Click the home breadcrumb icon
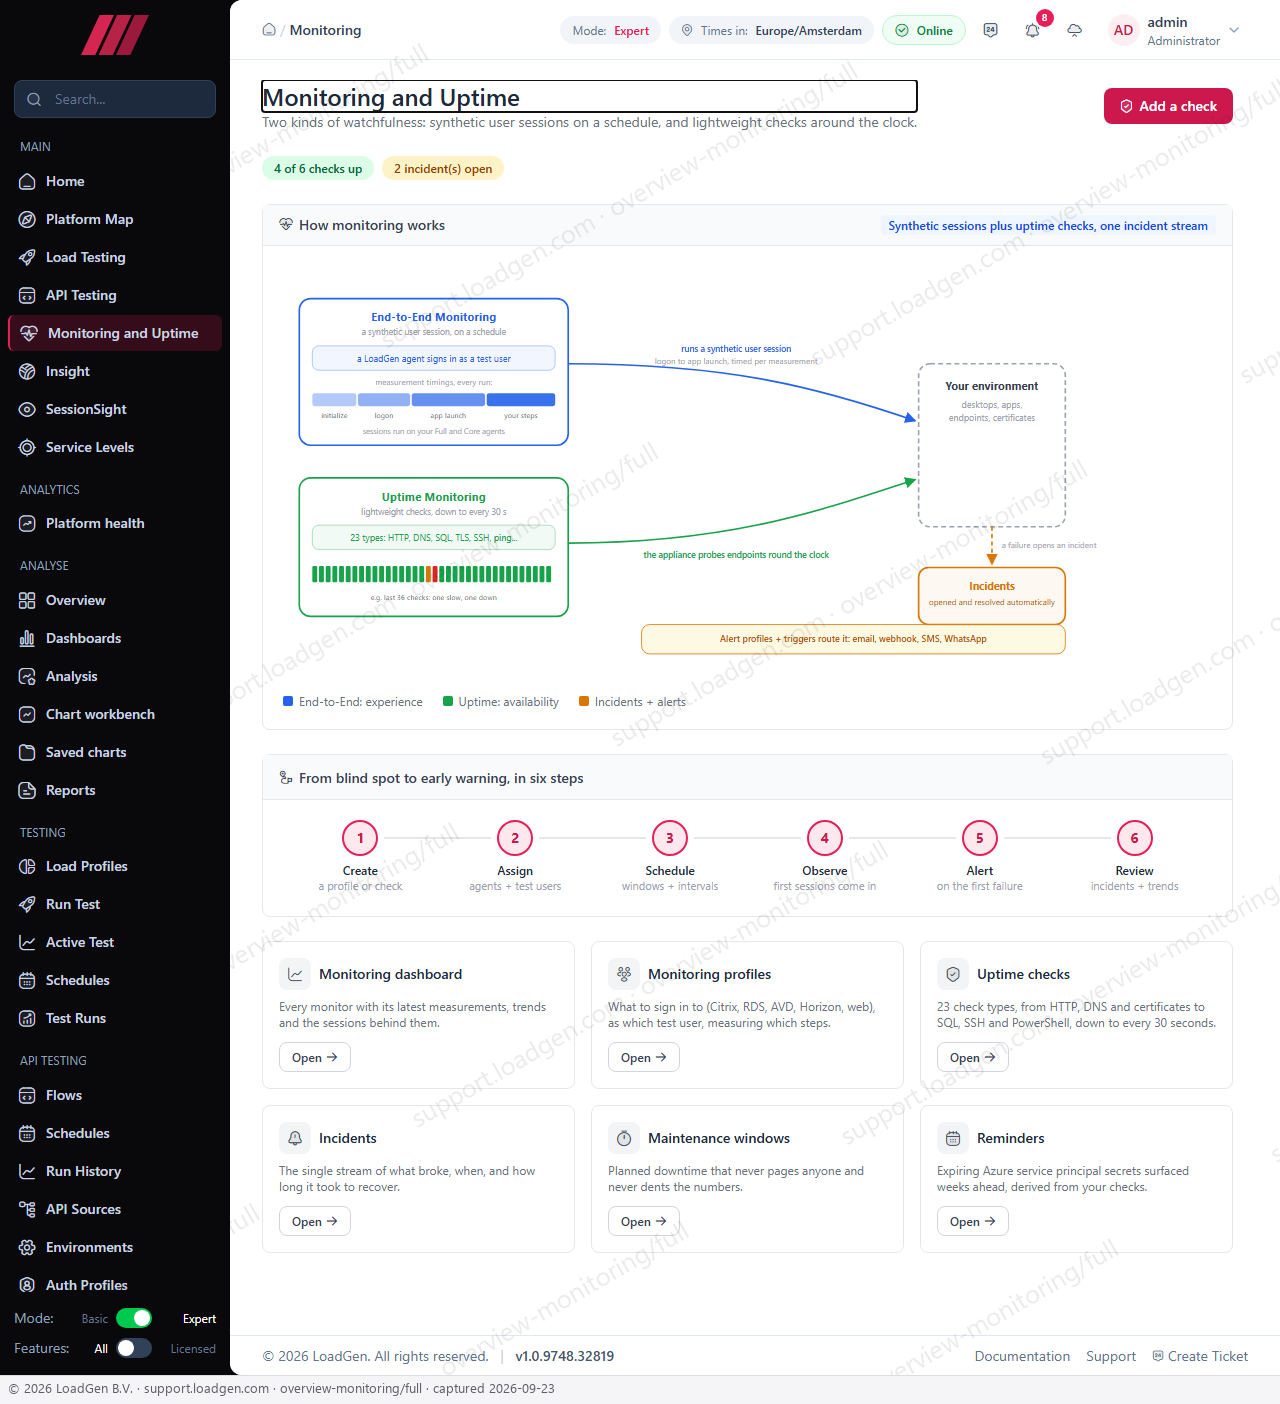 pyautogui.click(x=269, y=30)
